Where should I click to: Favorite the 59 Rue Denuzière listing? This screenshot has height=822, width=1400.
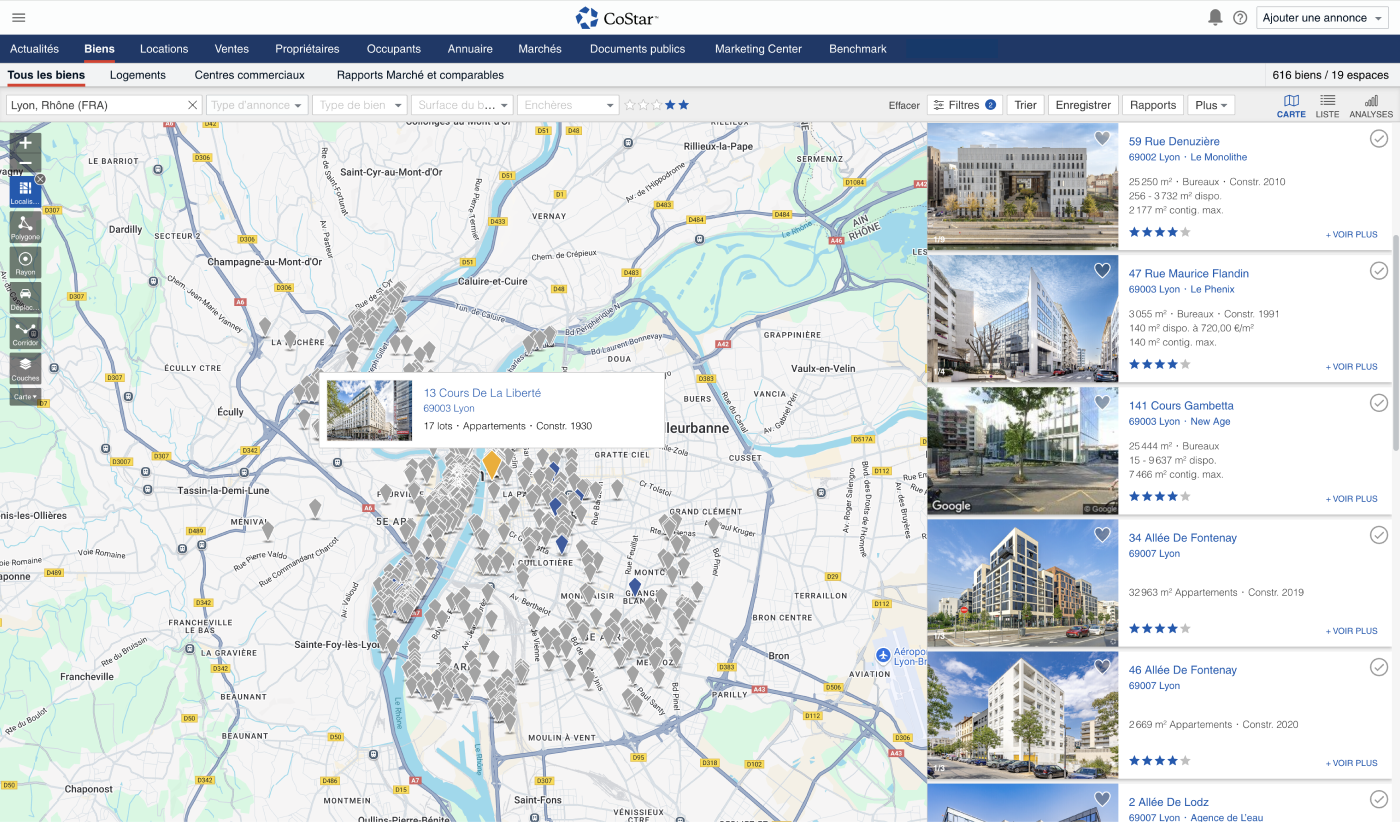pos(1102,139)
